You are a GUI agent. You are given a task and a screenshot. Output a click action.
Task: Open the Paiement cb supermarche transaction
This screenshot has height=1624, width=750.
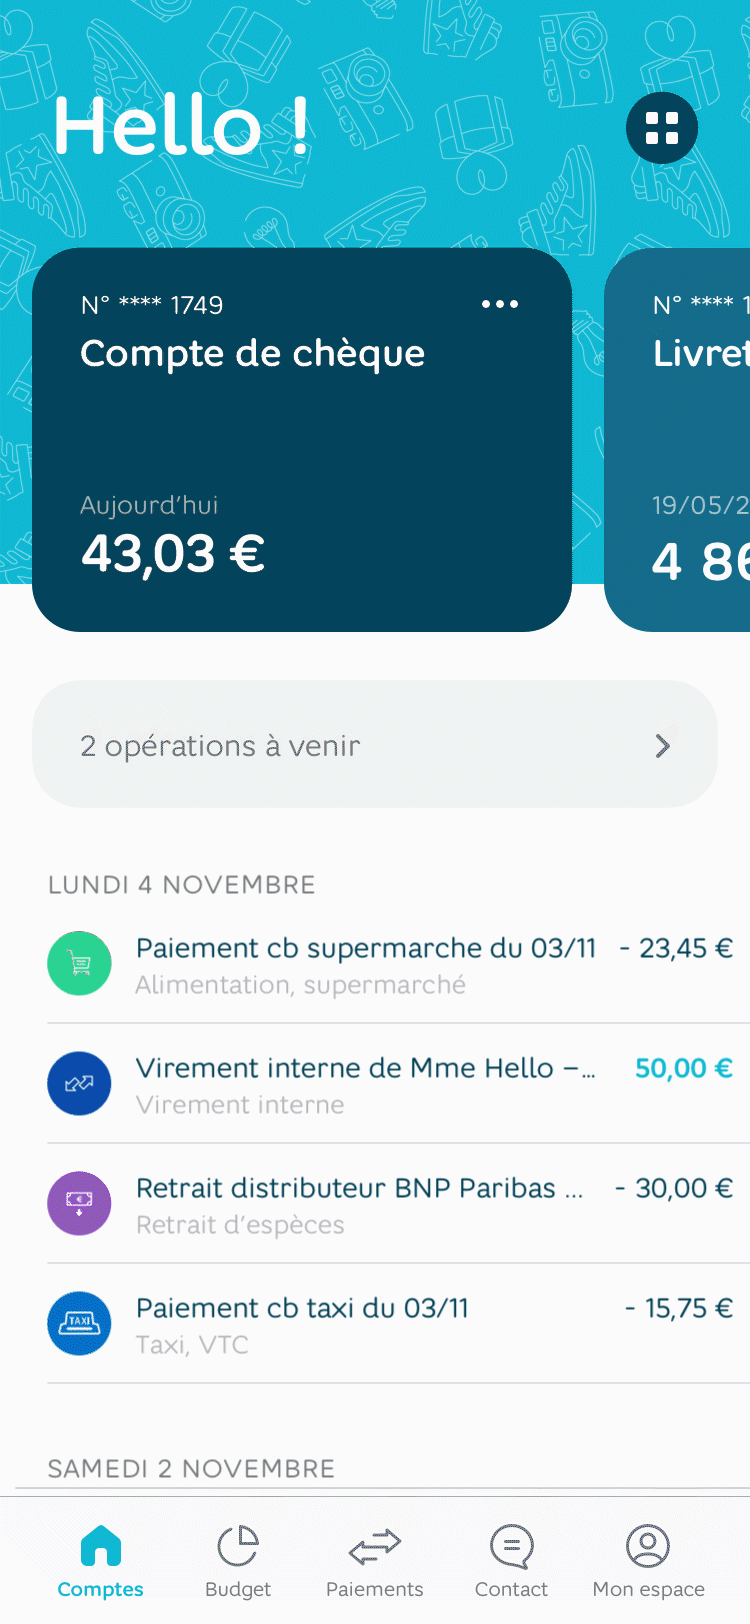click(x=366, y=948)
